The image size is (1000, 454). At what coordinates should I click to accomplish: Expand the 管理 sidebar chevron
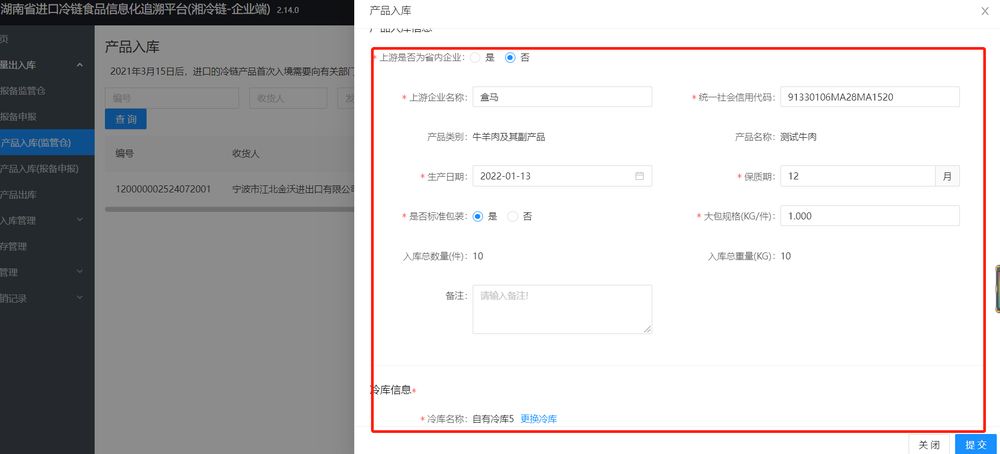pos(80,272)
